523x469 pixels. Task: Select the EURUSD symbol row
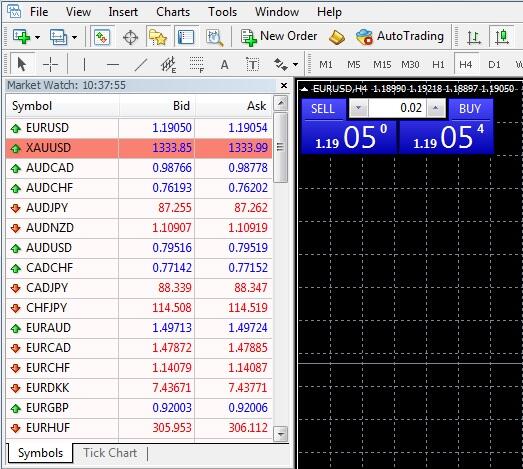(139, 128)
